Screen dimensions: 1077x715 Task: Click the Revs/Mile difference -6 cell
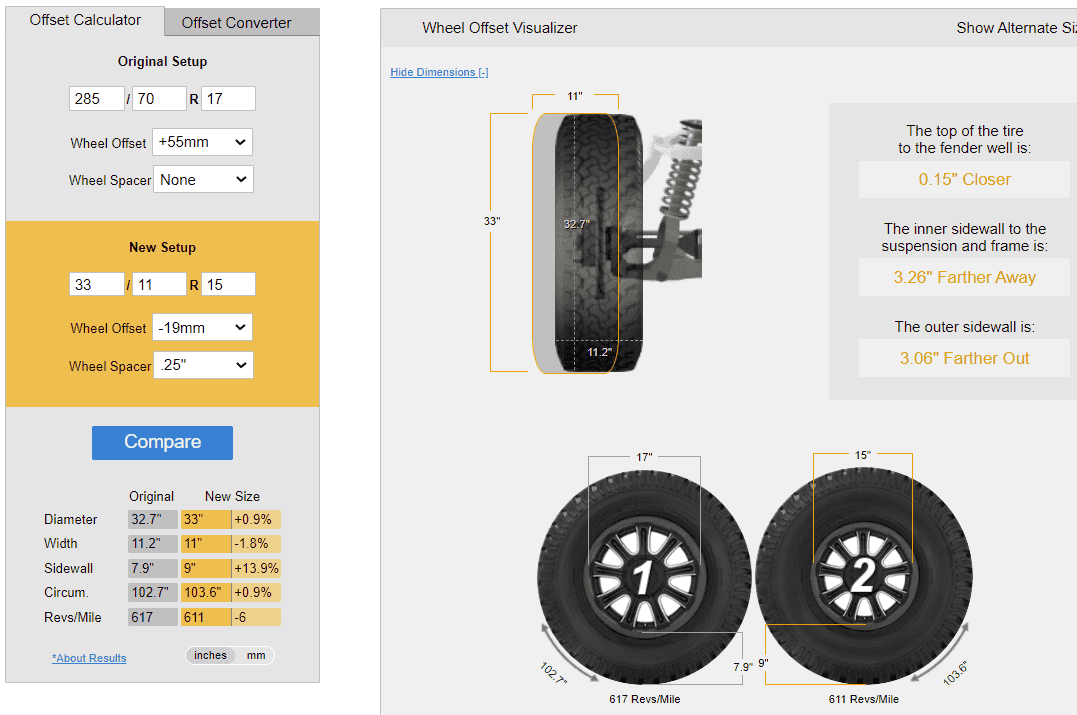tap(256, 617)
